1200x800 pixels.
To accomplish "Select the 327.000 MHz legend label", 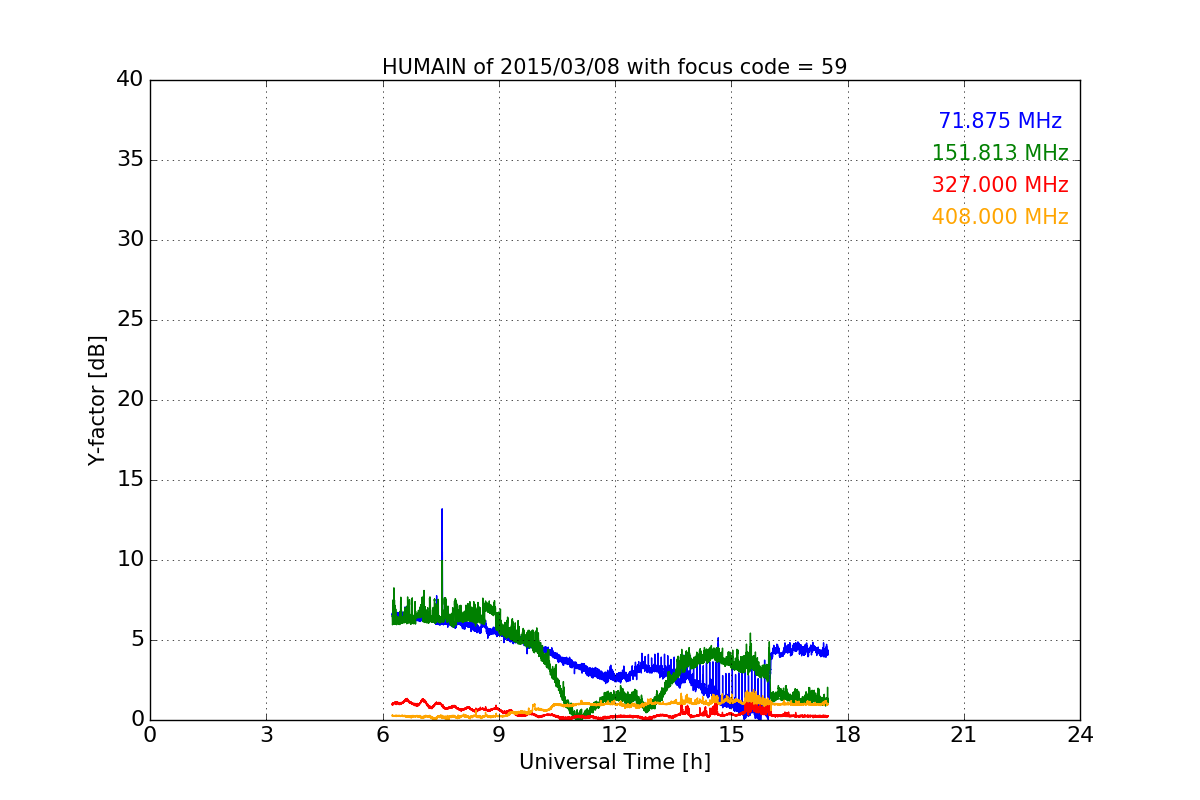I will pyautogui.click(x=1000, y=185).
